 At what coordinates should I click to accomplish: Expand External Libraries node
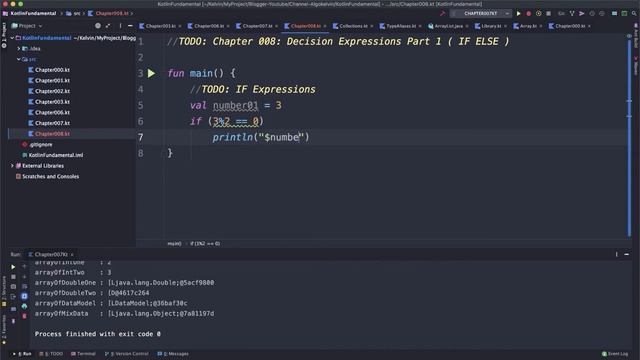click(12, 166)
